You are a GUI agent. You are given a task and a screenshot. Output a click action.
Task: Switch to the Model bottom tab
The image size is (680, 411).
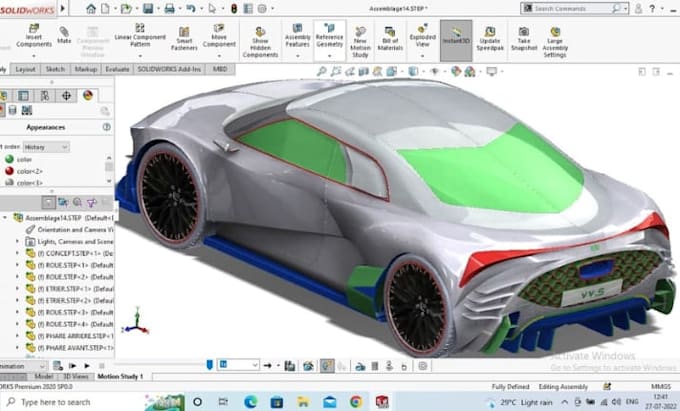(x=43, y=376)
